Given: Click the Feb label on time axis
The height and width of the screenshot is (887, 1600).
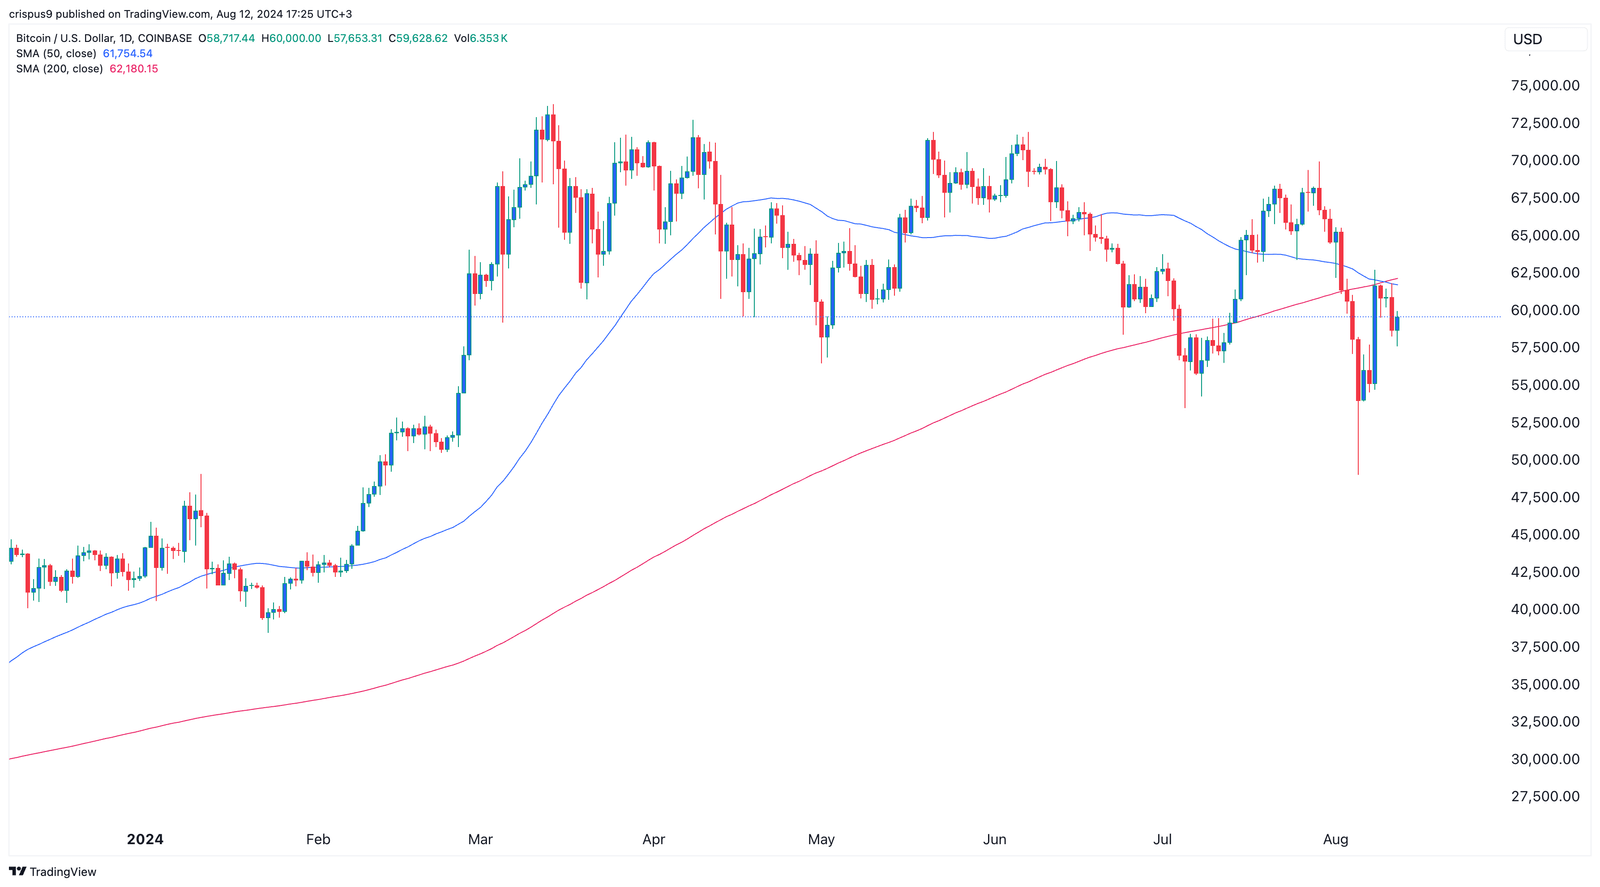Looking at the screenshot, I should [x=318, y=839].
